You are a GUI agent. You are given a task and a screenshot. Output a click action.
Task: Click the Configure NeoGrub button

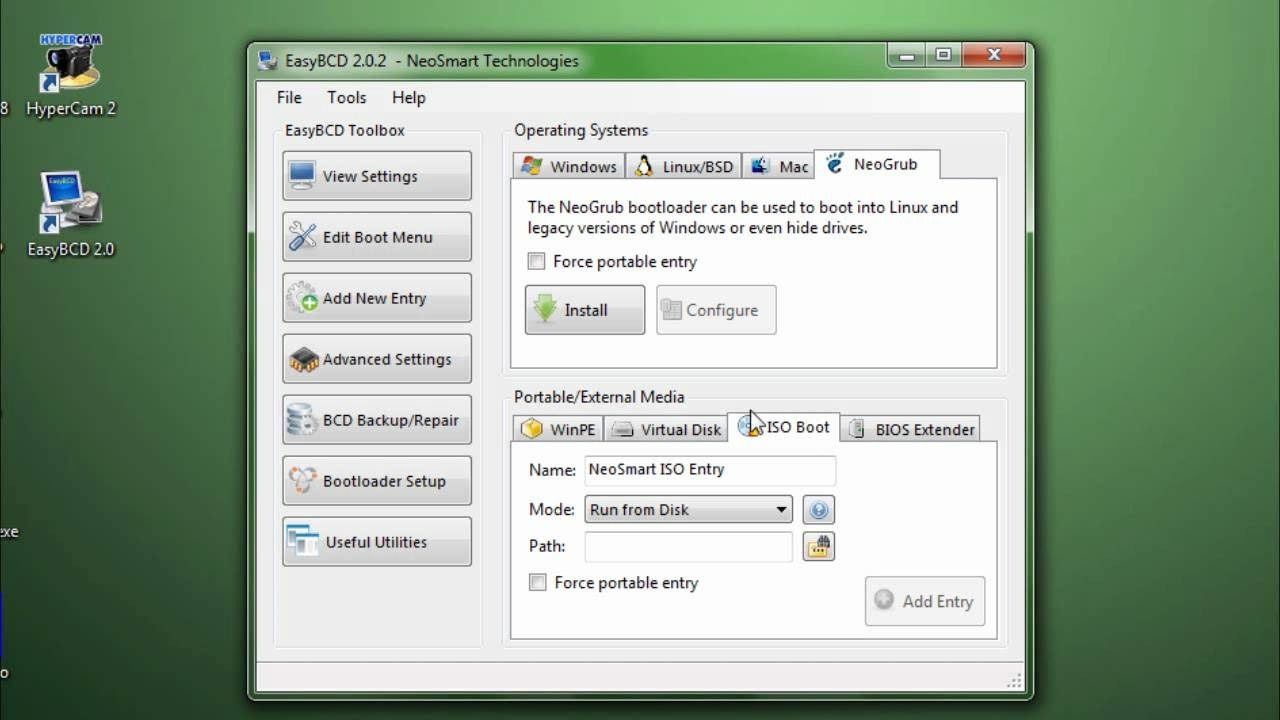click(x=716, y=310)
